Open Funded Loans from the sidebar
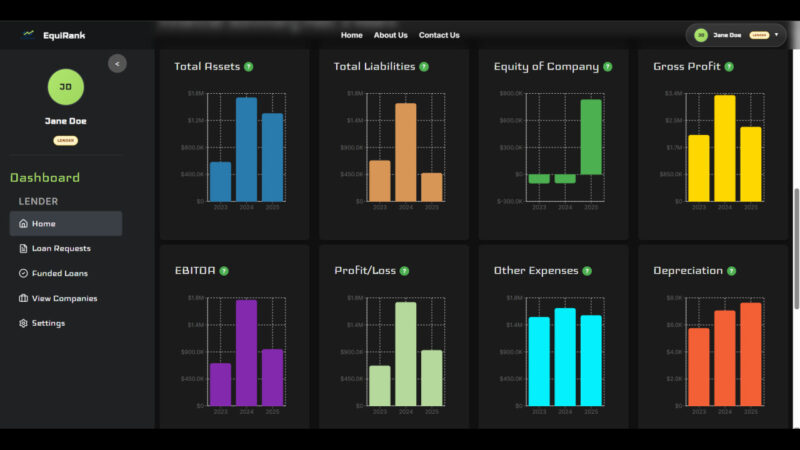The width and height of the screenshot is (800, 450). [59, 273]
